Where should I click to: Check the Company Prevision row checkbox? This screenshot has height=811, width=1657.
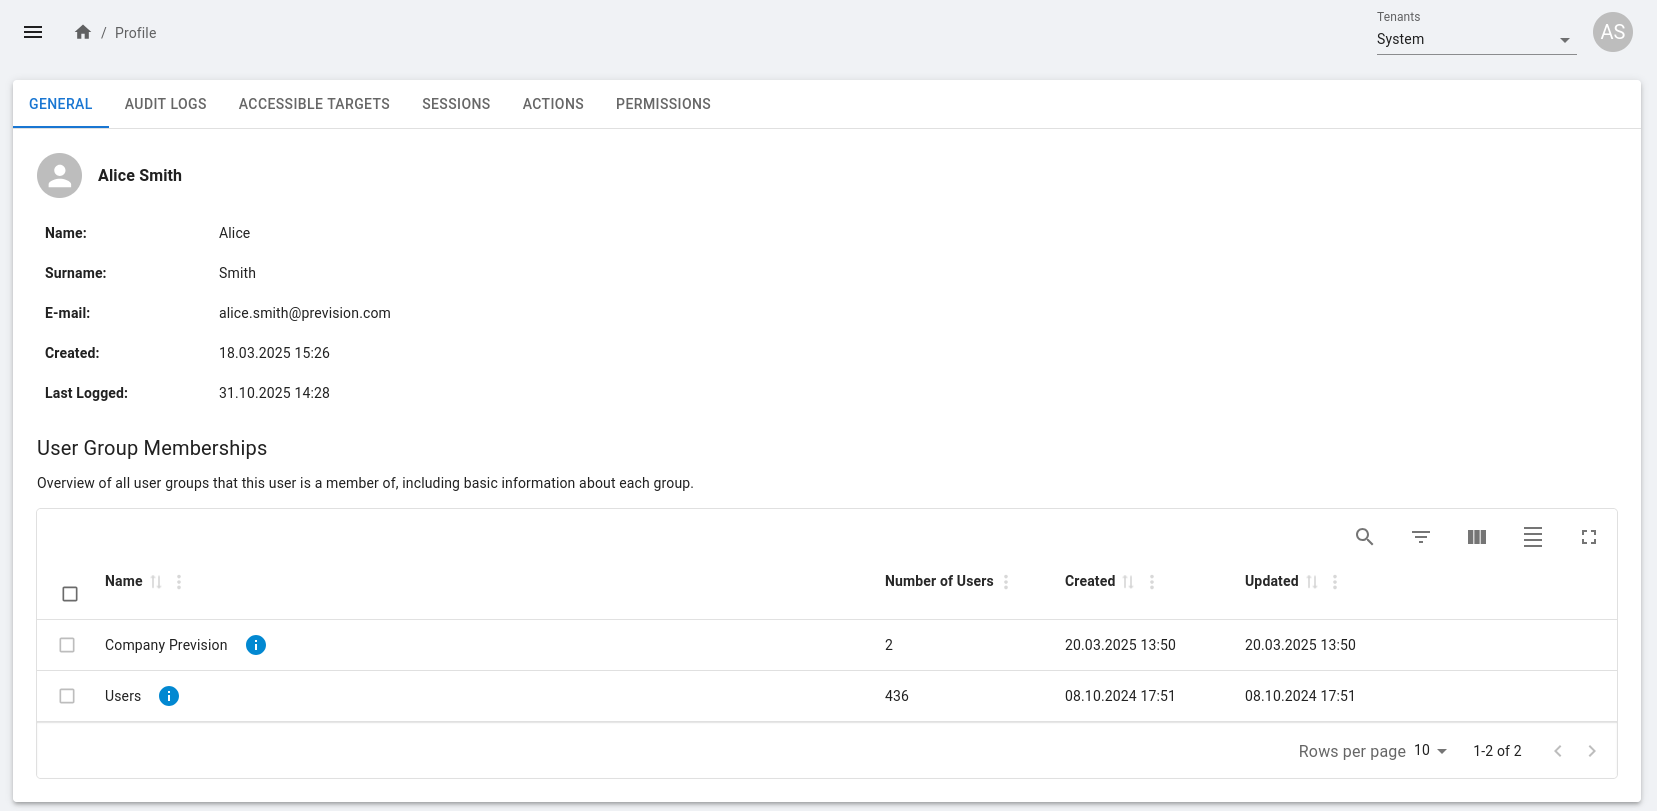tap(67, 645)
